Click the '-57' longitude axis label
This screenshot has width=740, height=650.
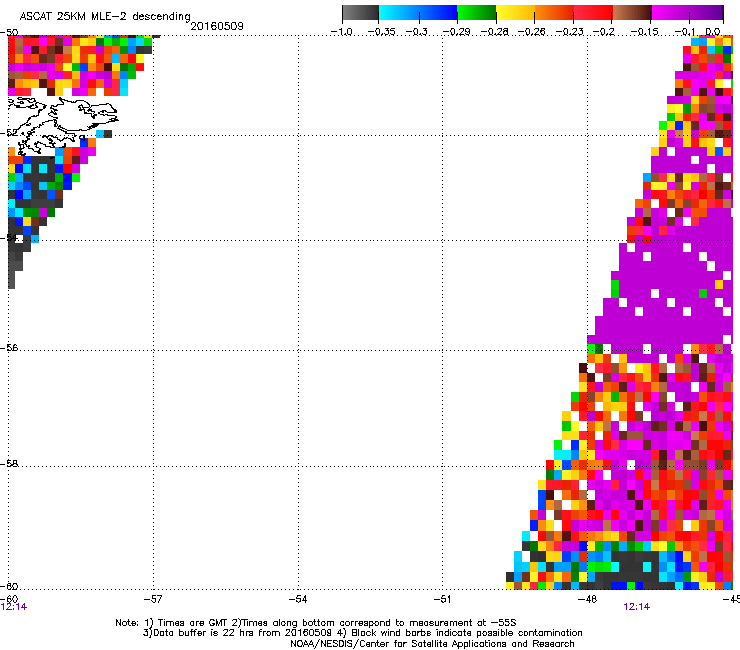[153, 599]
